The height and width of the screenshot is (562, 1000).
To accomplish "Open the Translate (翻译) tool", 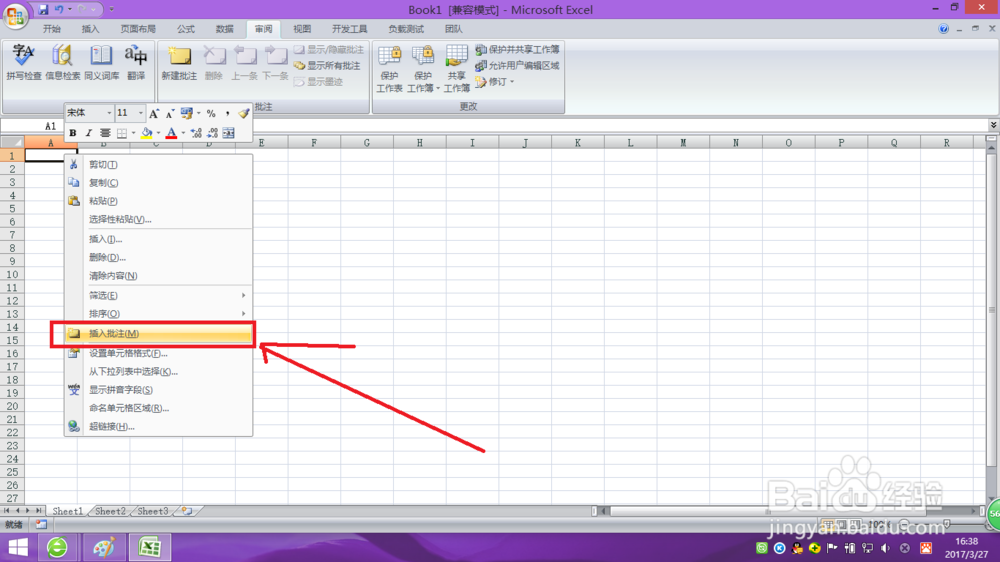I will [136, 63].
